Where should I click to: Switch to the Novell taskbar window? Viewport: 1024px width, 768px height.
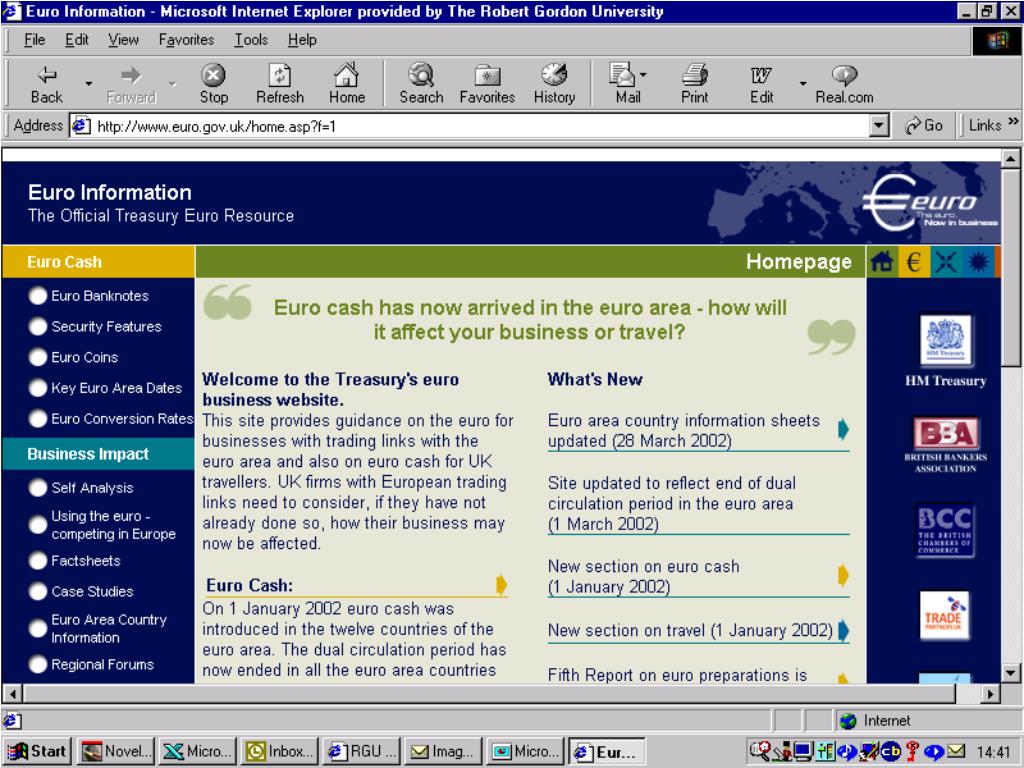[116, 752]
